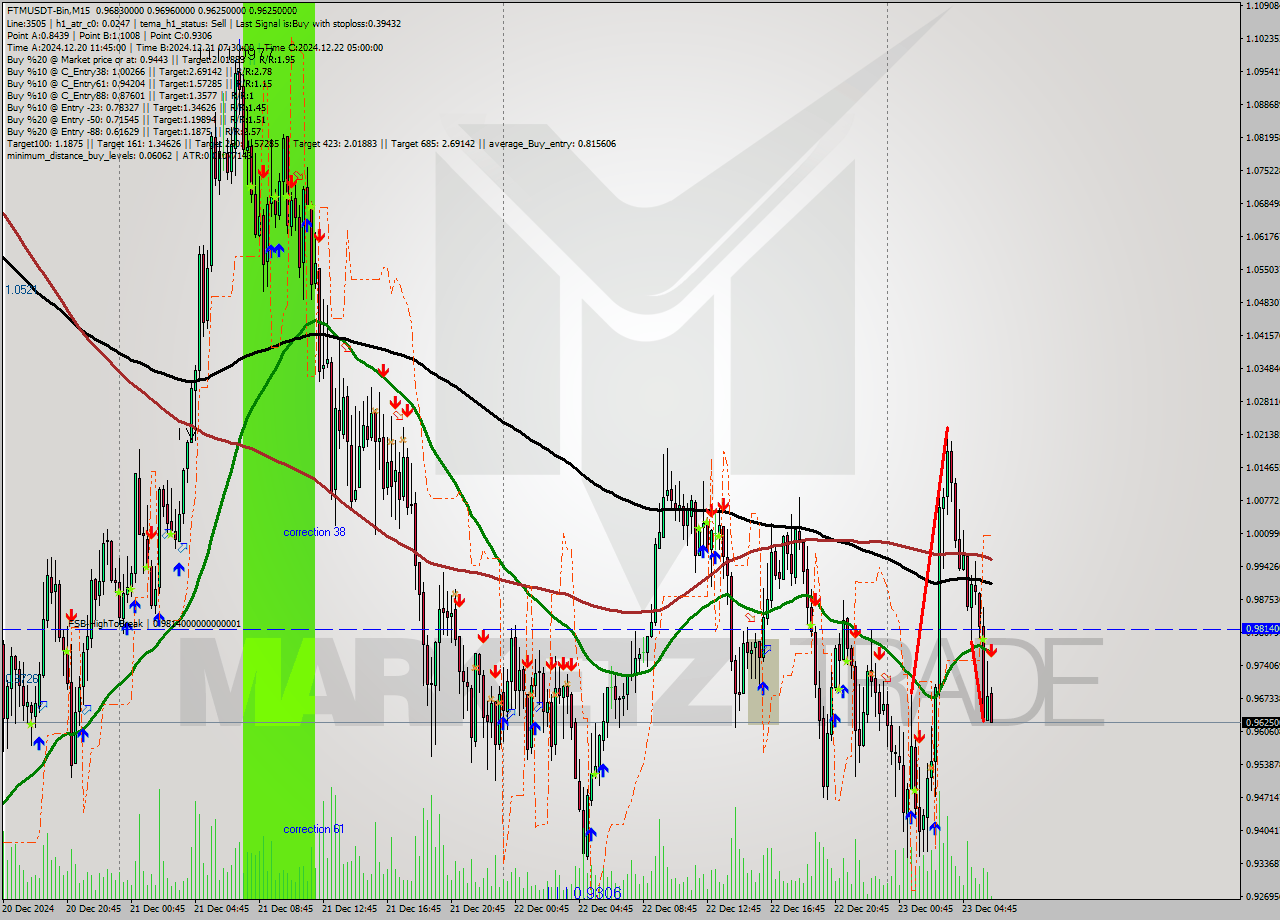Click the '23 Dec 00:45' time label
Viewport: 1280px width, 920px height.
click(926, 909)
